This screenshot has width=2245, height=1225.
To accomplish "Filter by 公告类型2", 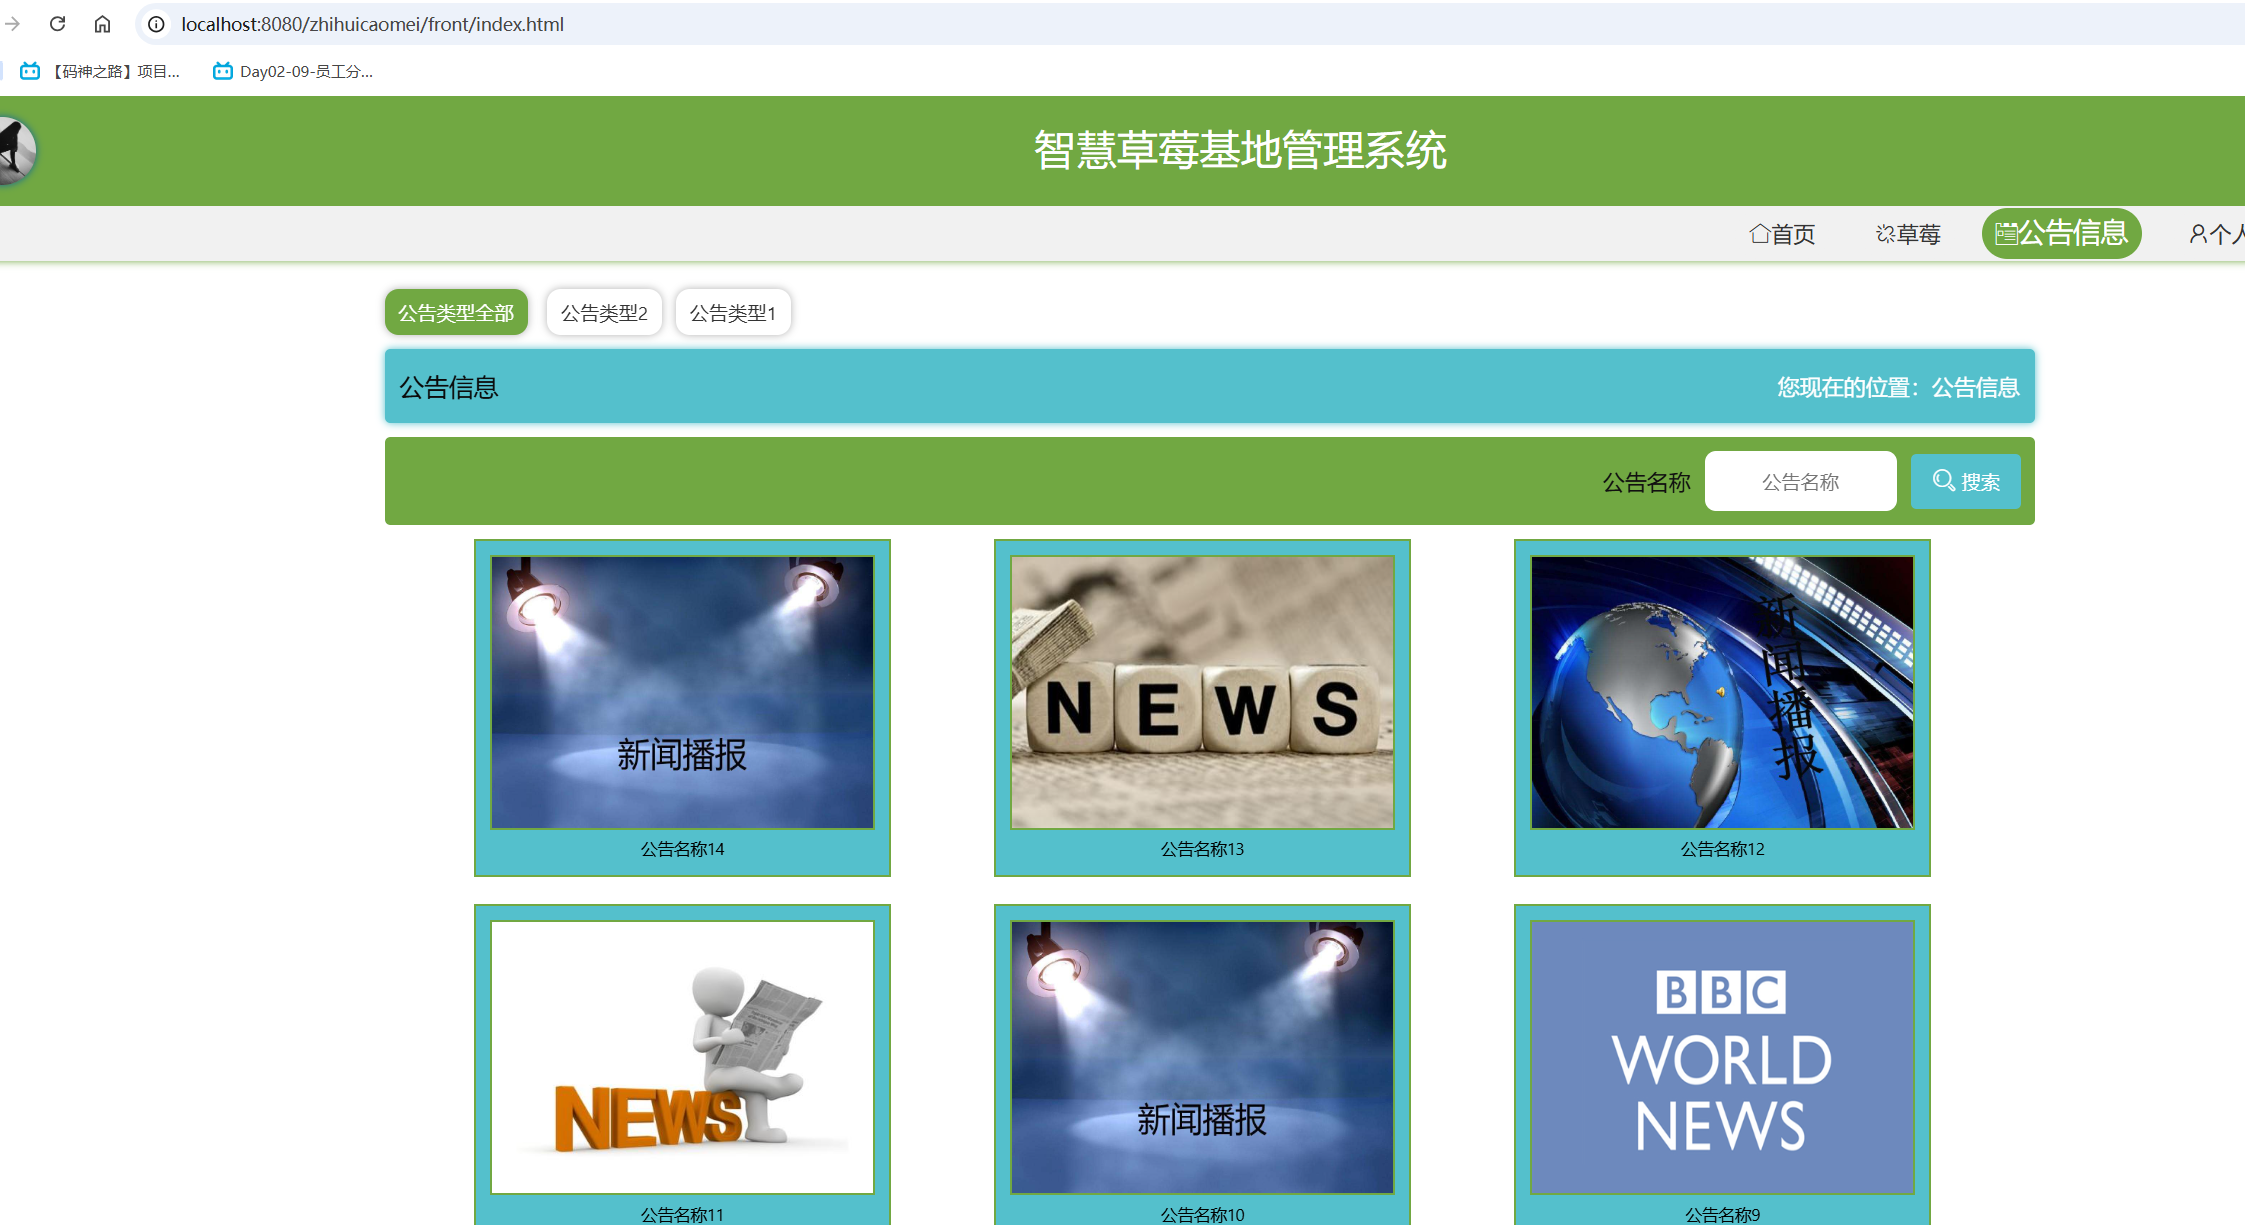I will coord(604,313).
